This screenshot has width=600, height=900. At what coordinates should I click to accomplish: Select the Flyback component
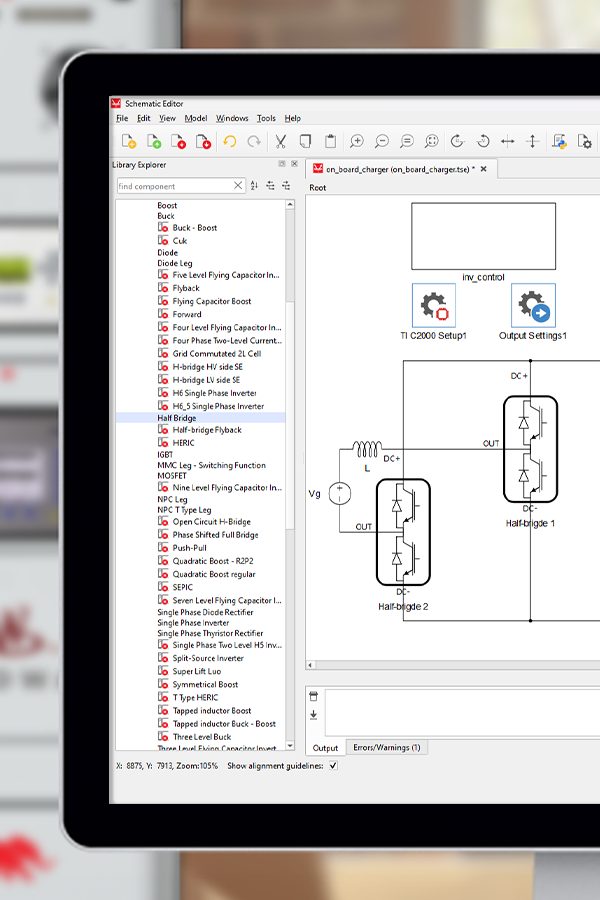point(186,288)
